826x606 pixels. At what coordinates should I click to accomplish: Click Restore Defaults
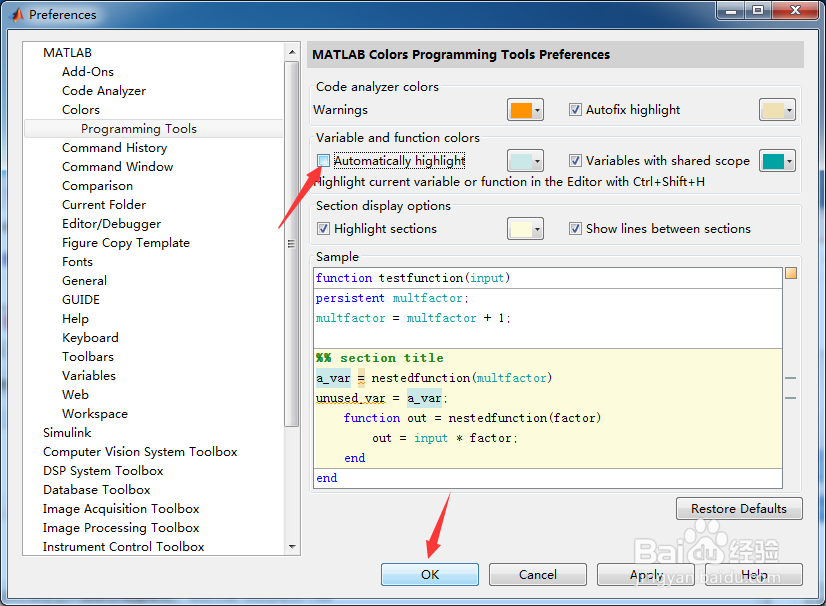pyautogui.click(x=739, y=509)
